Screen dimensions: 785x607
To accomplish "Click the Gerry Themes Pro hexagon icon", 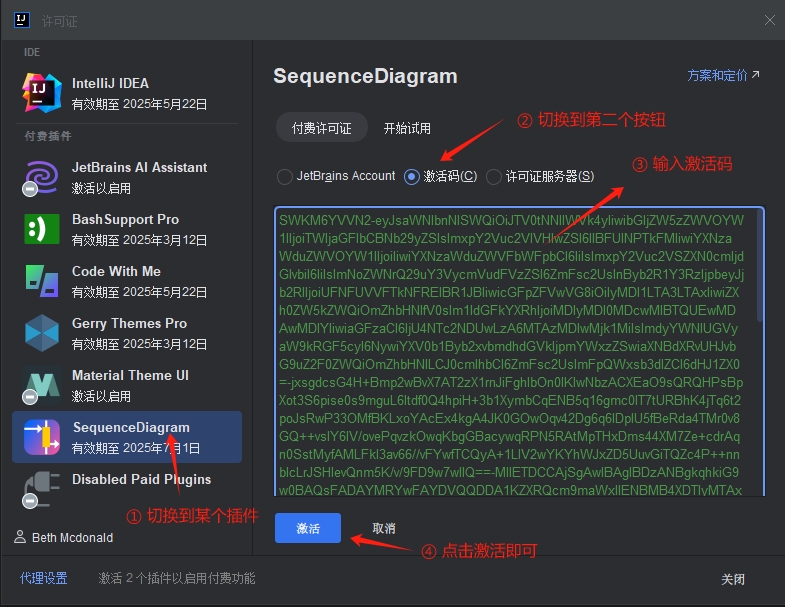I will pos(42,333).
